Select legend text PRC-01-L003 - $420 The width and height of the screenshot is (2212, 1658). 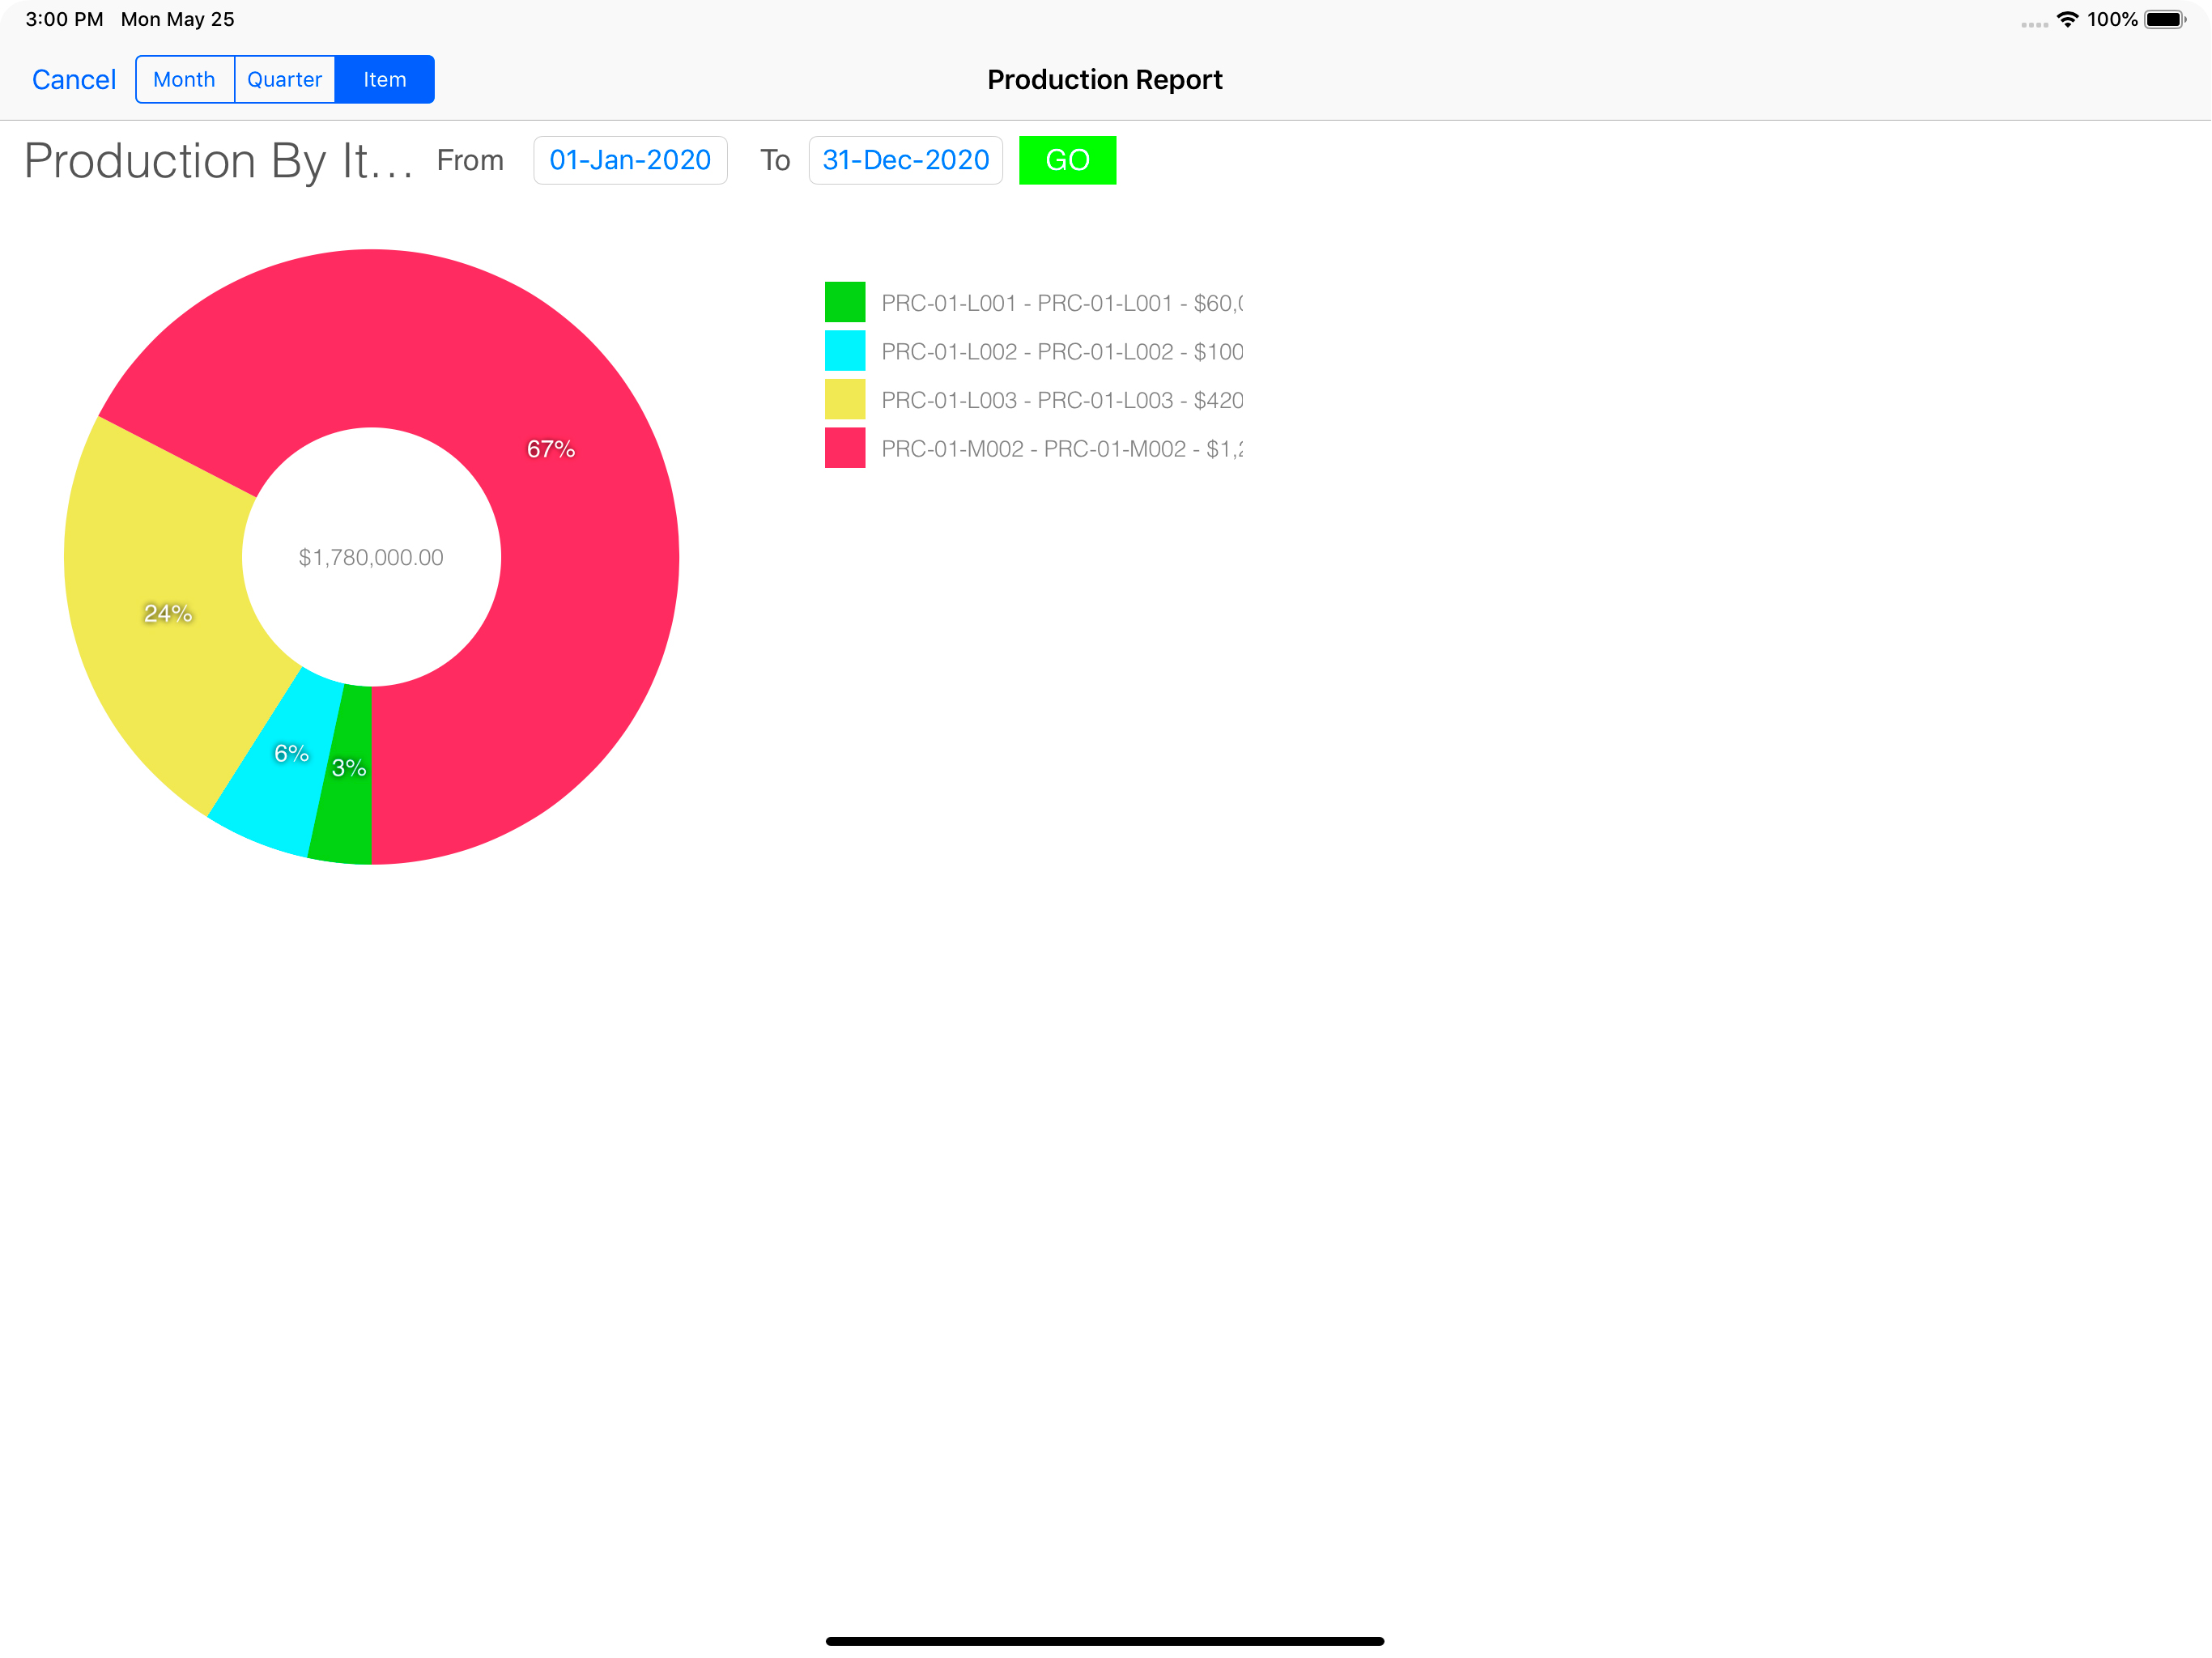[1062, 400]
